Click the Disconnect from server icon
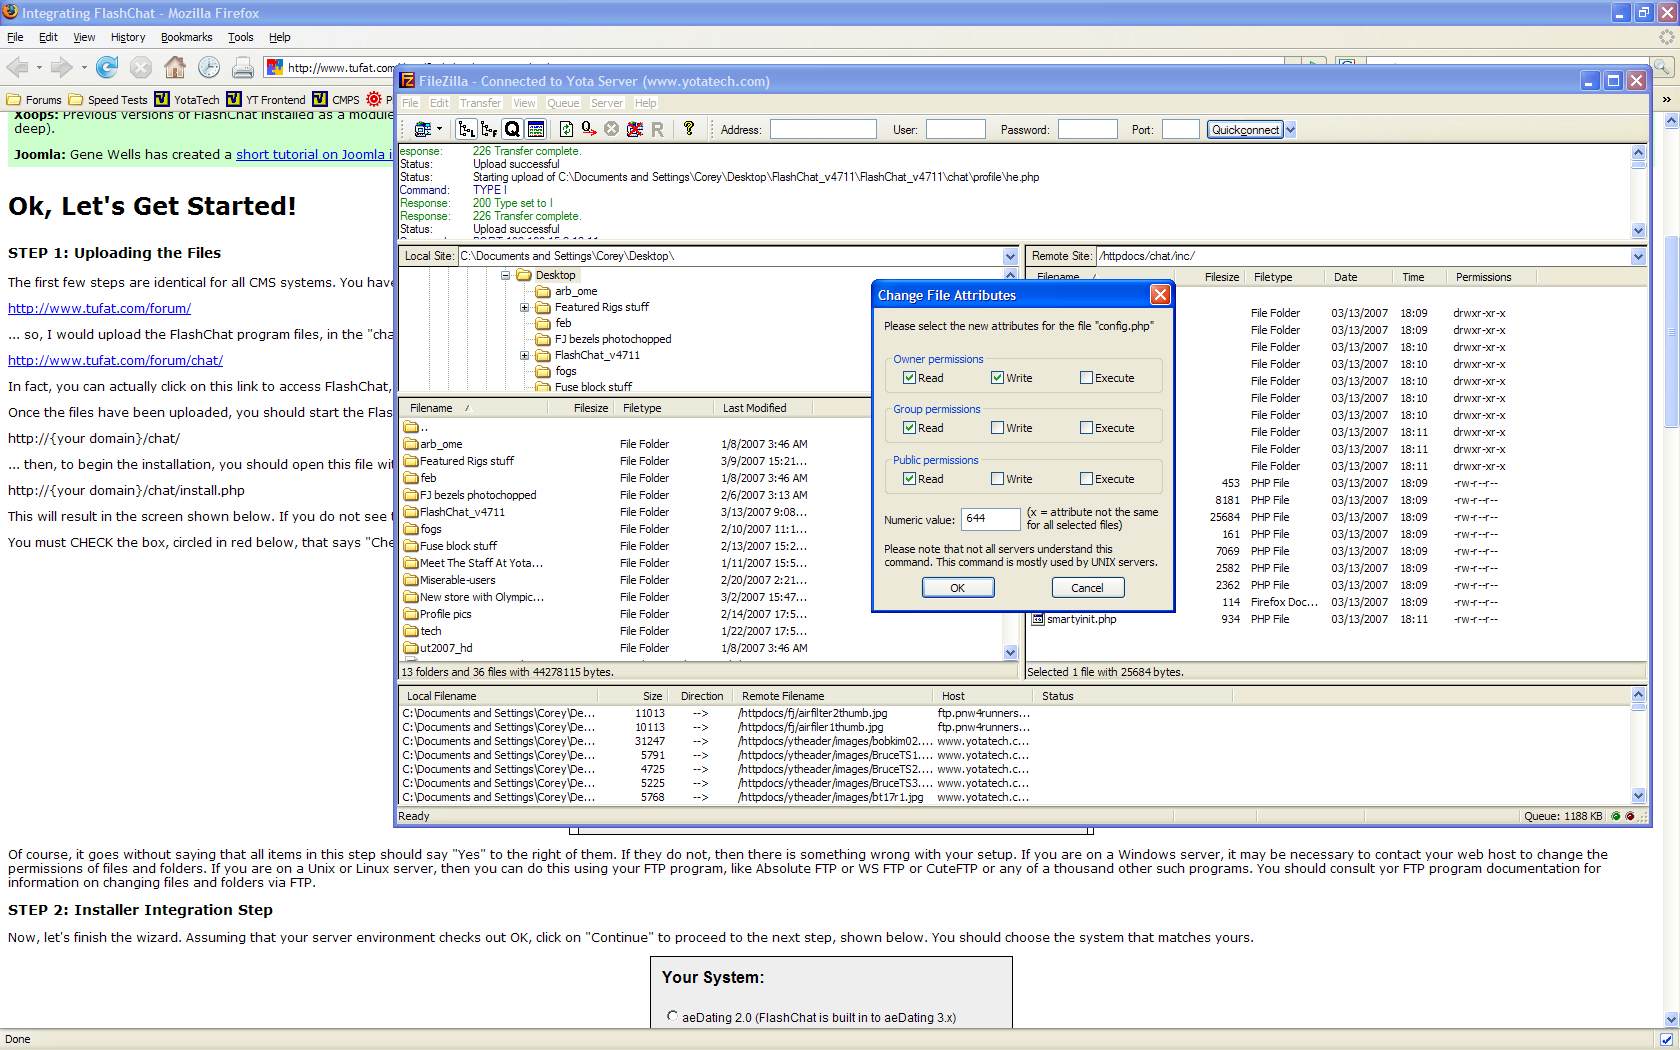The image size is (1680, 1050). click(634, 129)
